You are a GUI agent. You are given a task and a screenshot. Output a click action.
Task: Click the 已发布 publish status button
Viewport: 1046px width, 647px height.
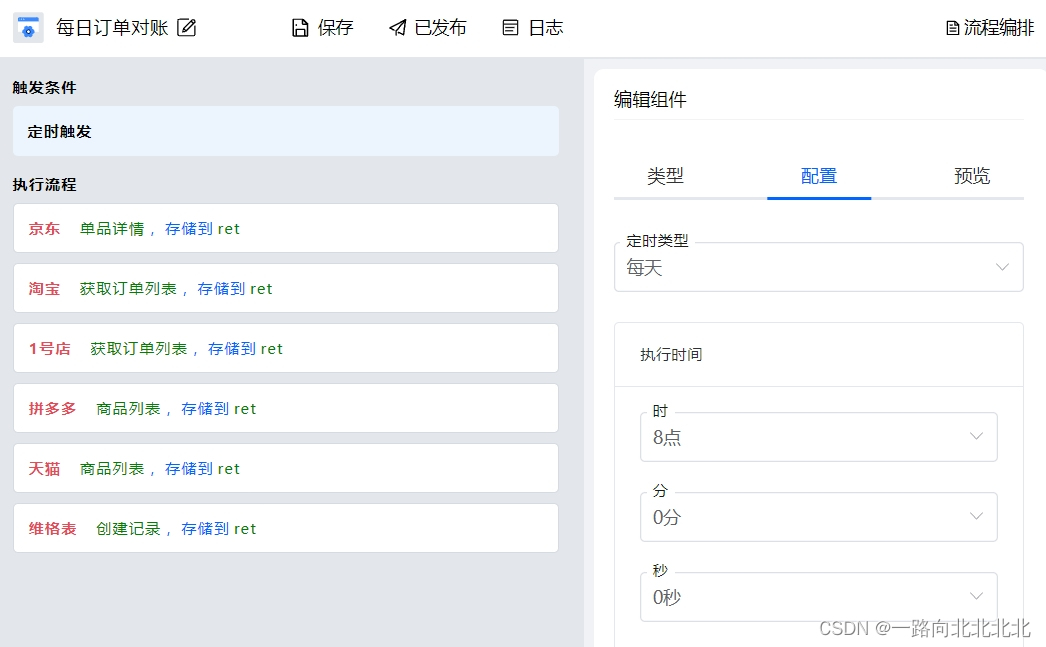pyautogui.click(x=428, y=28)
